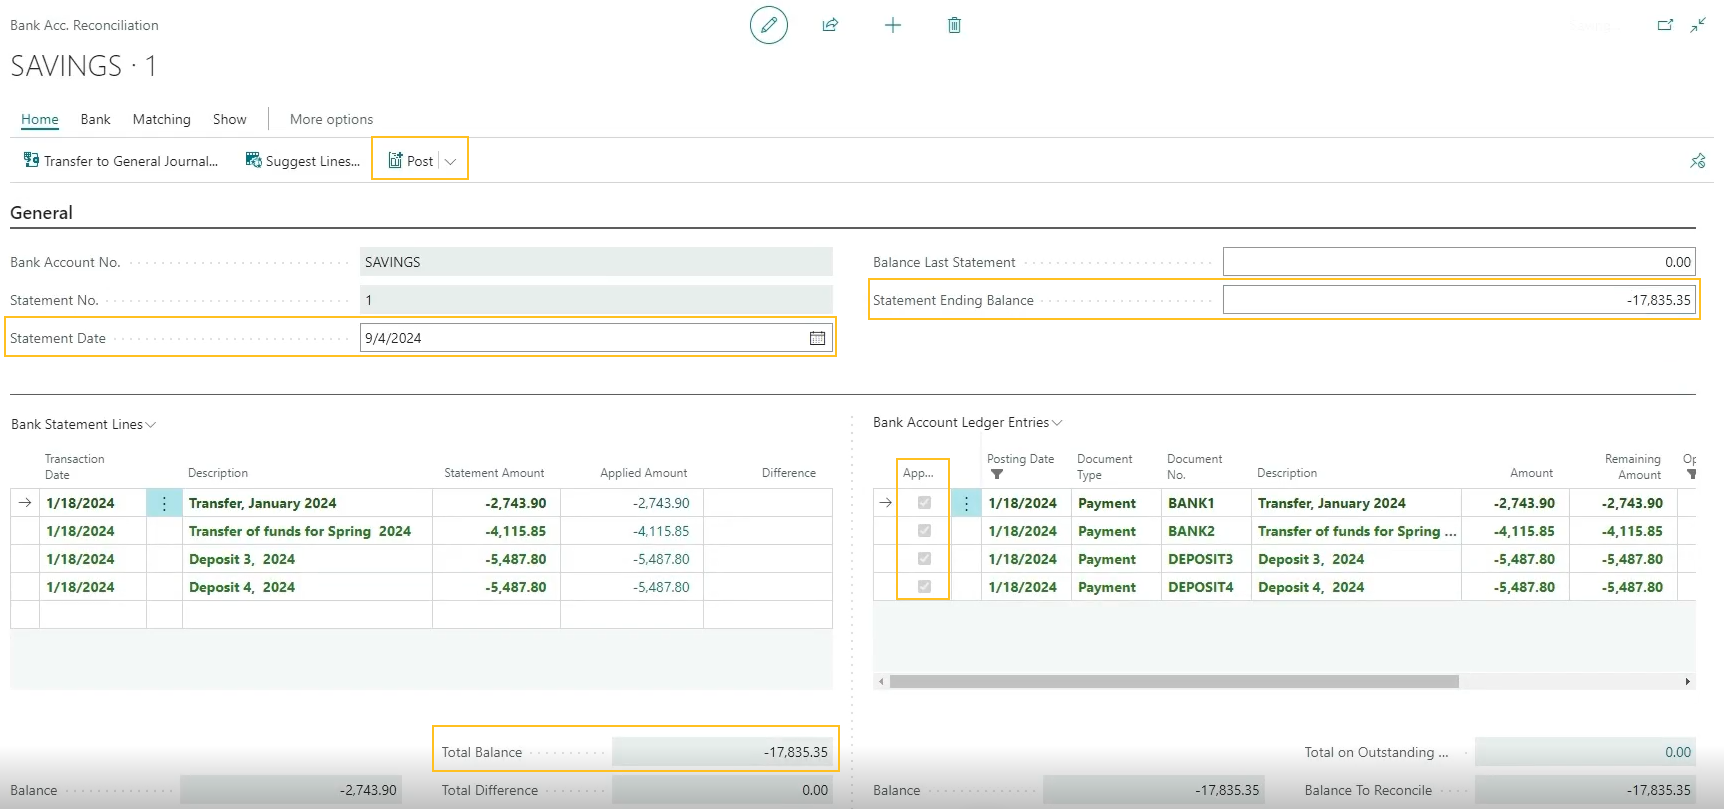Toggle Applied checkbox for BANK1 entry
Viewport: 1724px width, 809px height.
[x=924, y=503]
